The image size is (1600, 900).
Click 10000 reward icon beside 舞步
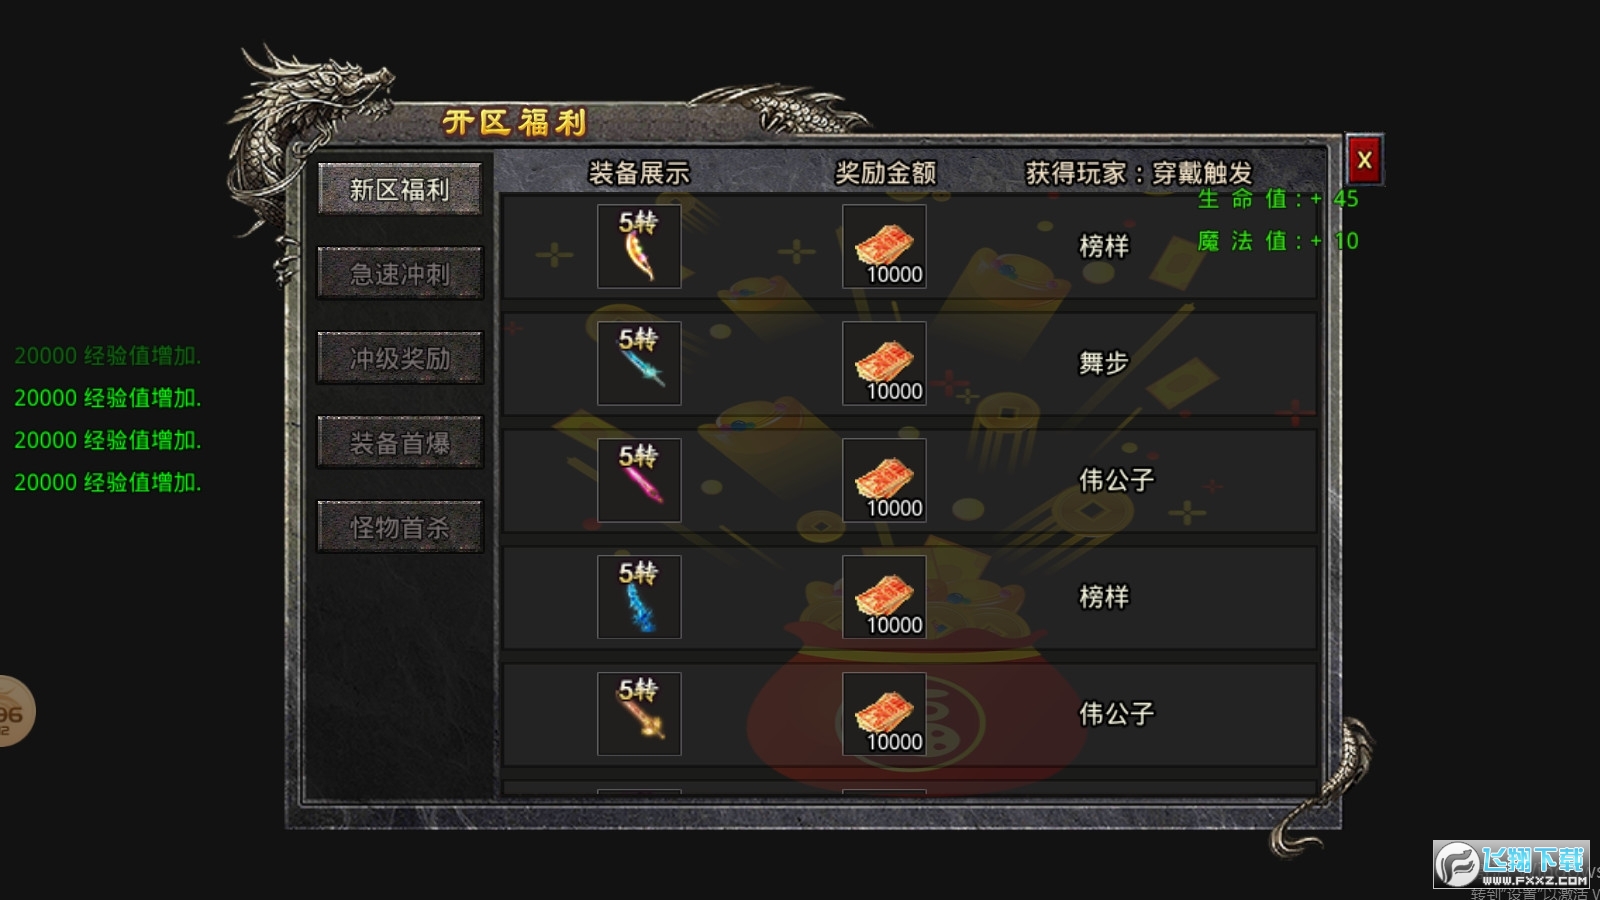tap(884, 363)
